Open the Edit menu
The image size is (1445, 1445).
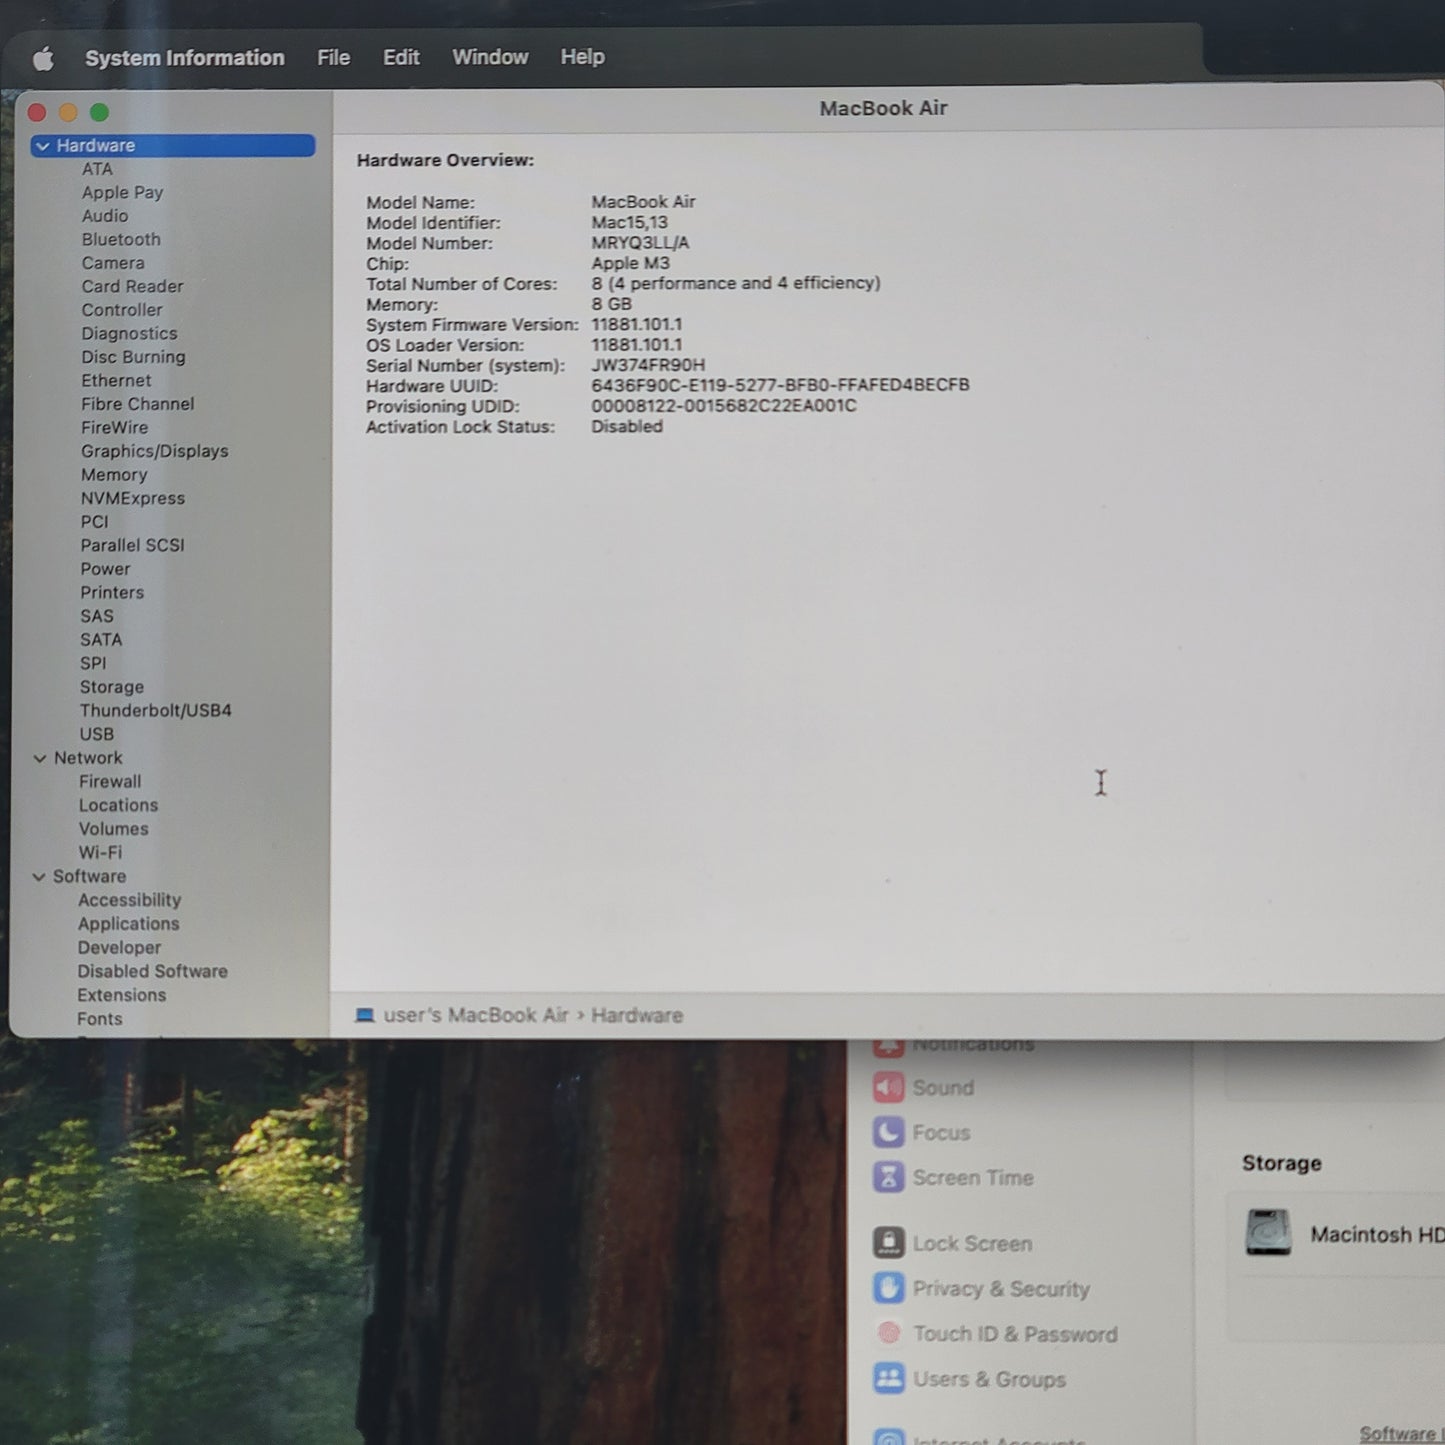(x=401, y=58)
